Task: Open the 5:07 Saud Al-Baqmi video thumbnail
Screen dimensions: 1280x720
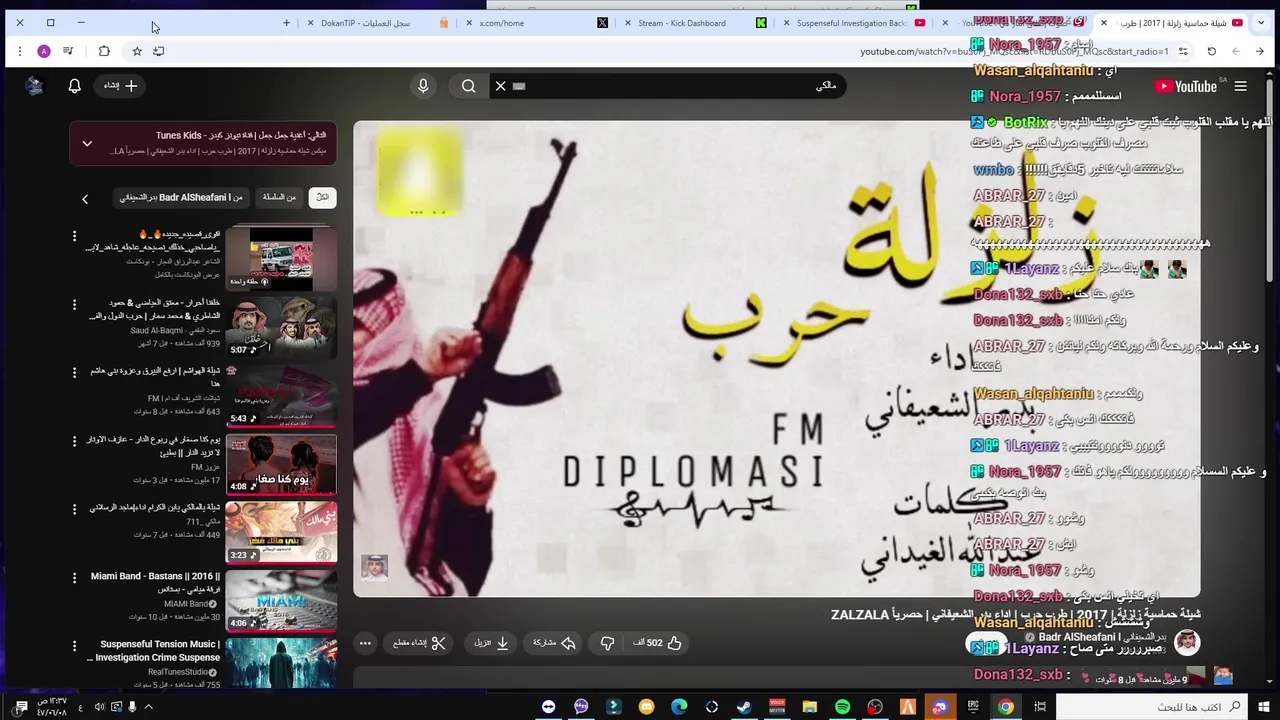Action: point(281,327)
